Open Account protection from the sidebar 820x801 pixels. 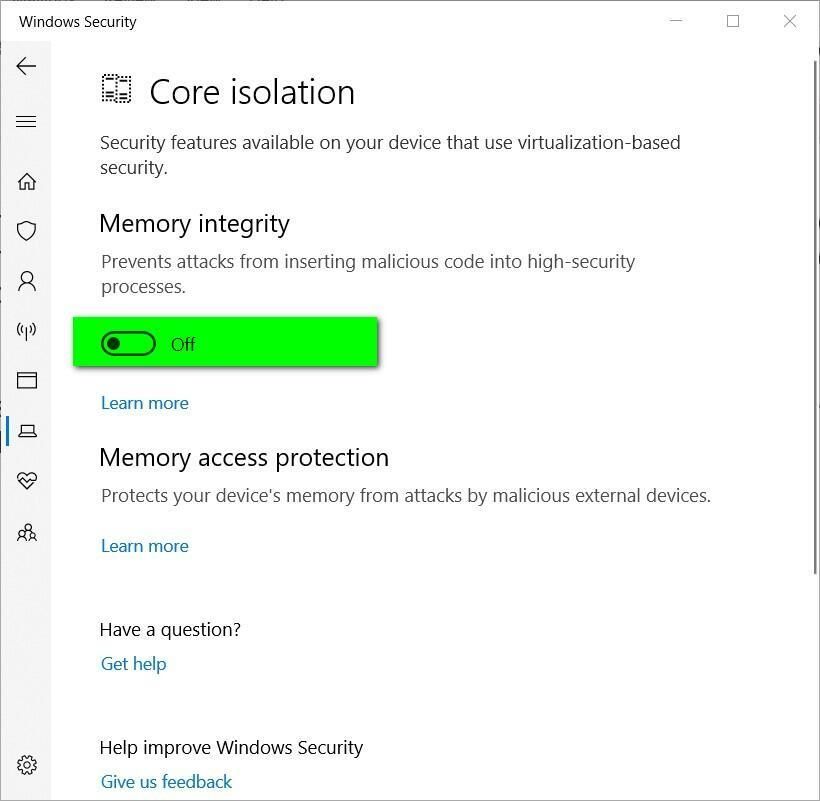[x=26, y=281]
